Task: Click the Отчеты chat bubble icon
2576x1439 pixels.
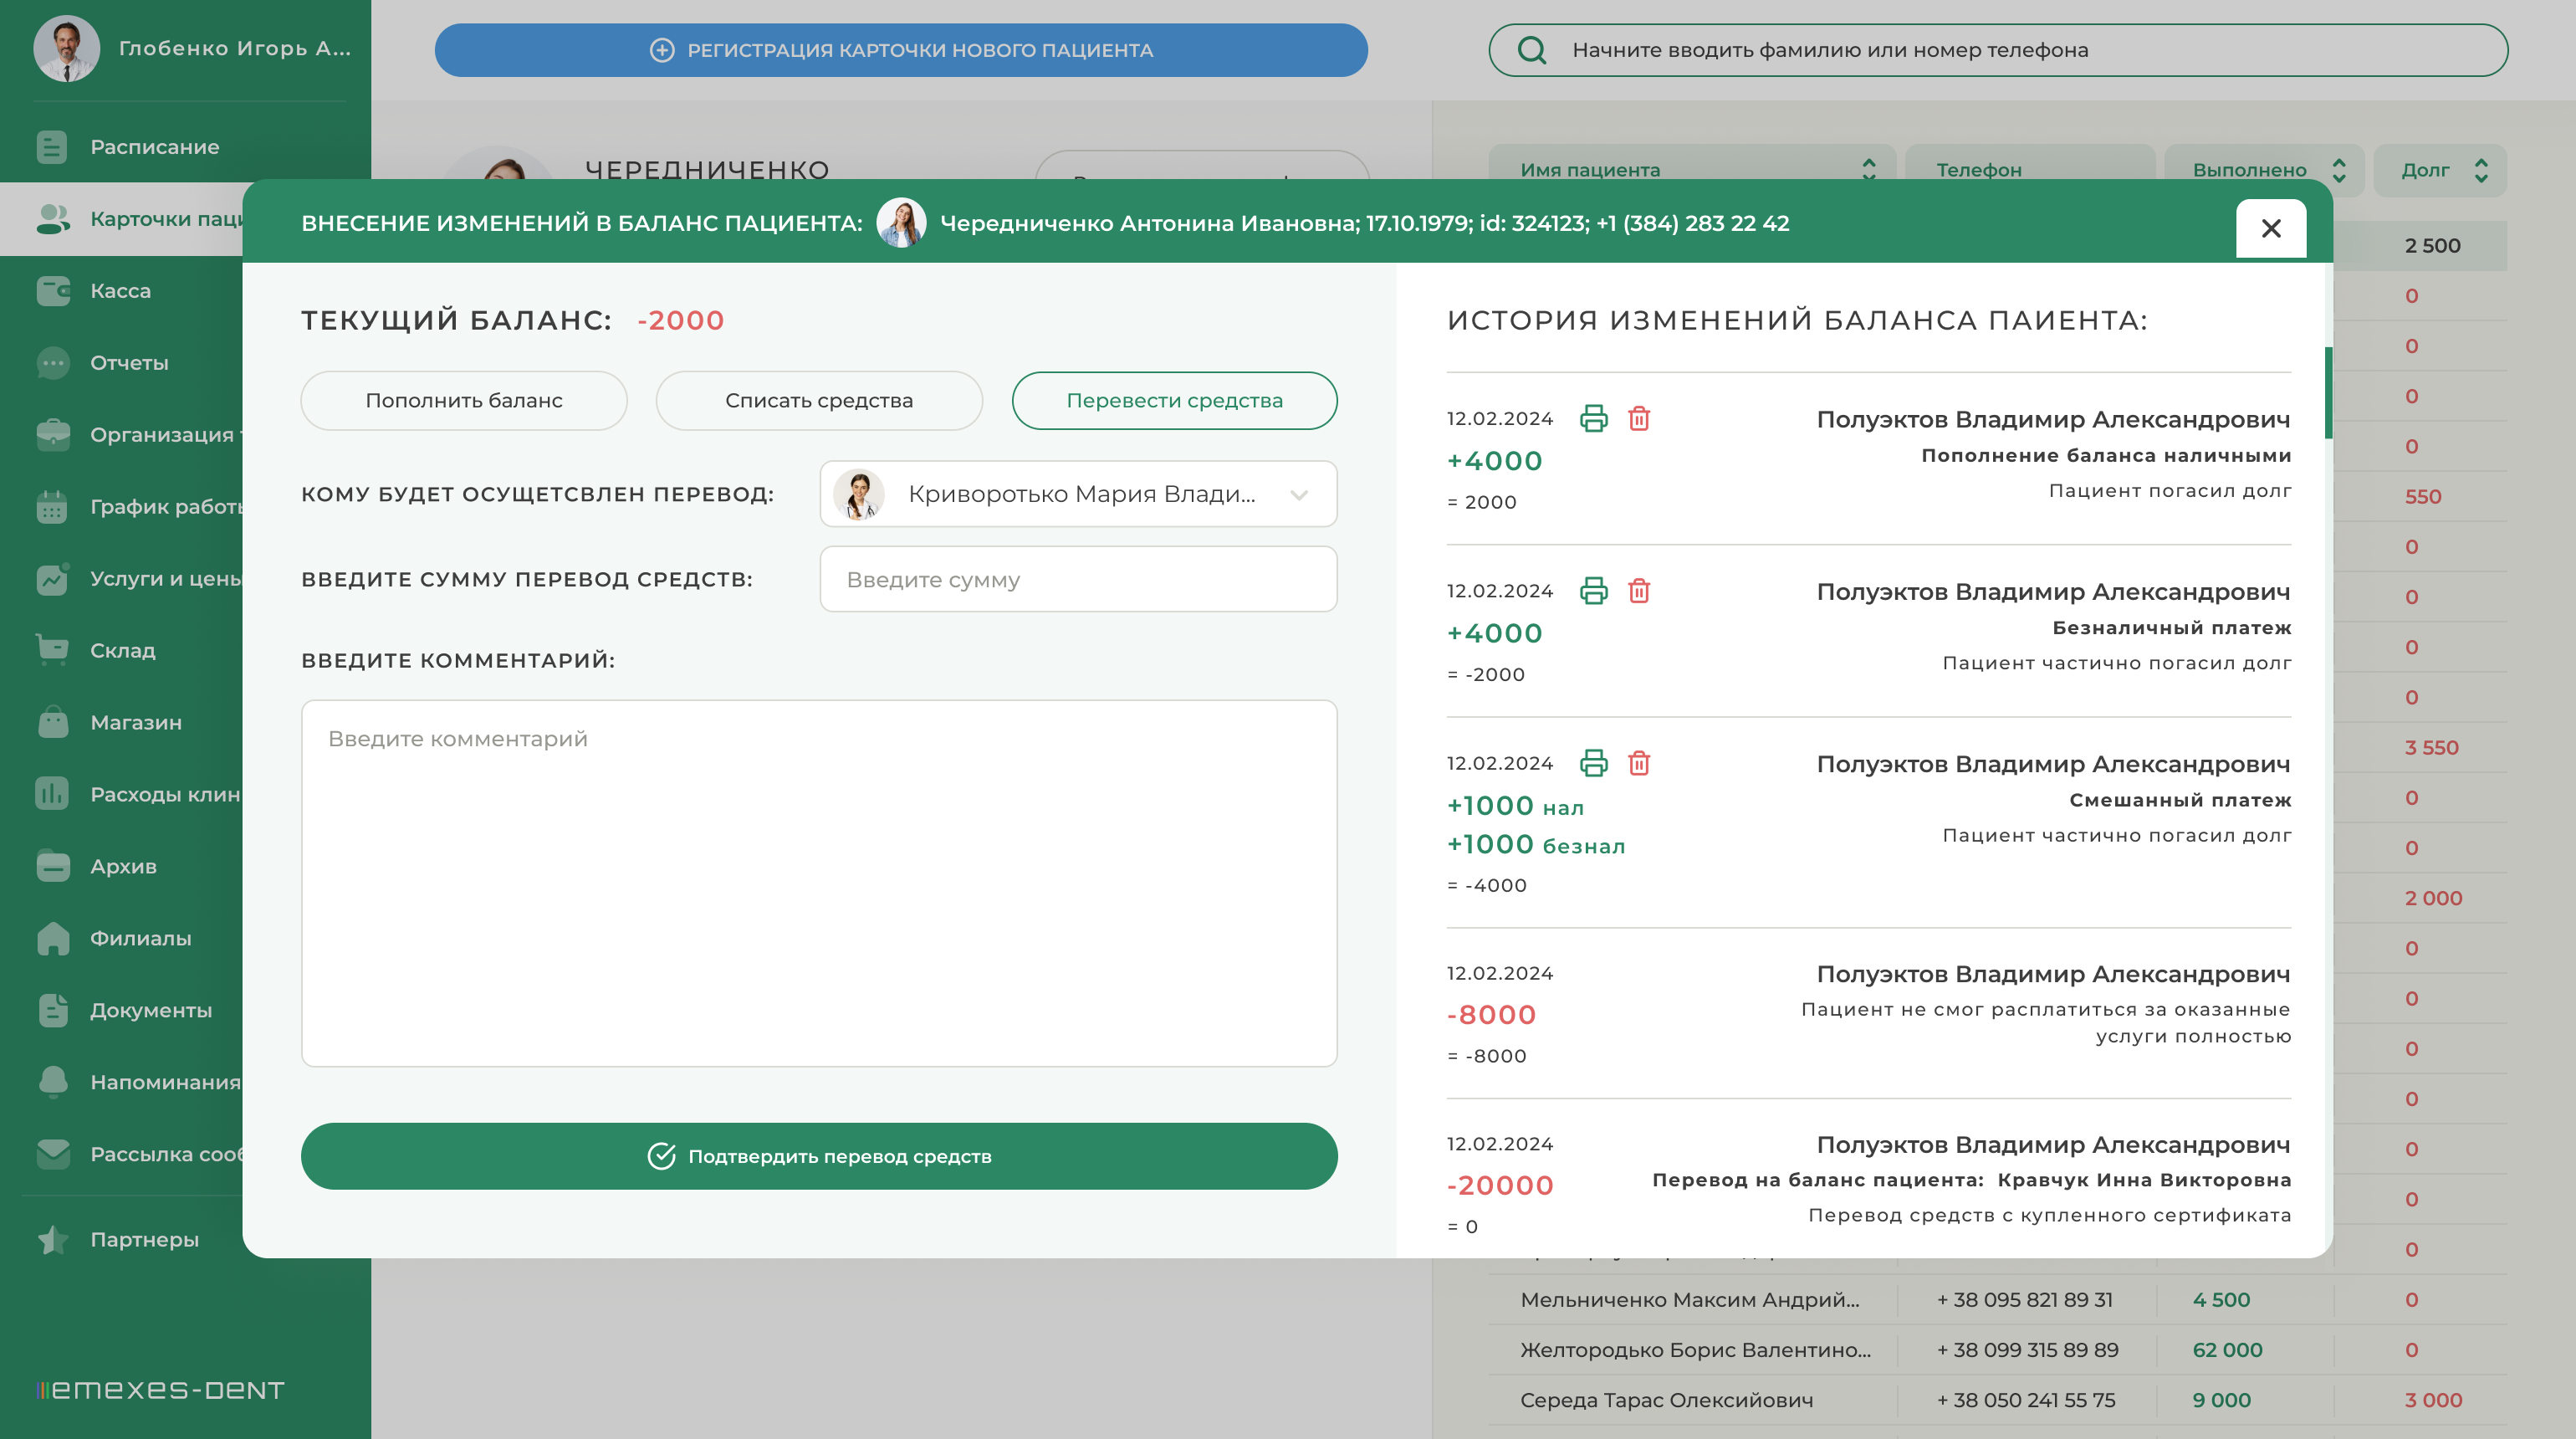Action: [52, 363]
